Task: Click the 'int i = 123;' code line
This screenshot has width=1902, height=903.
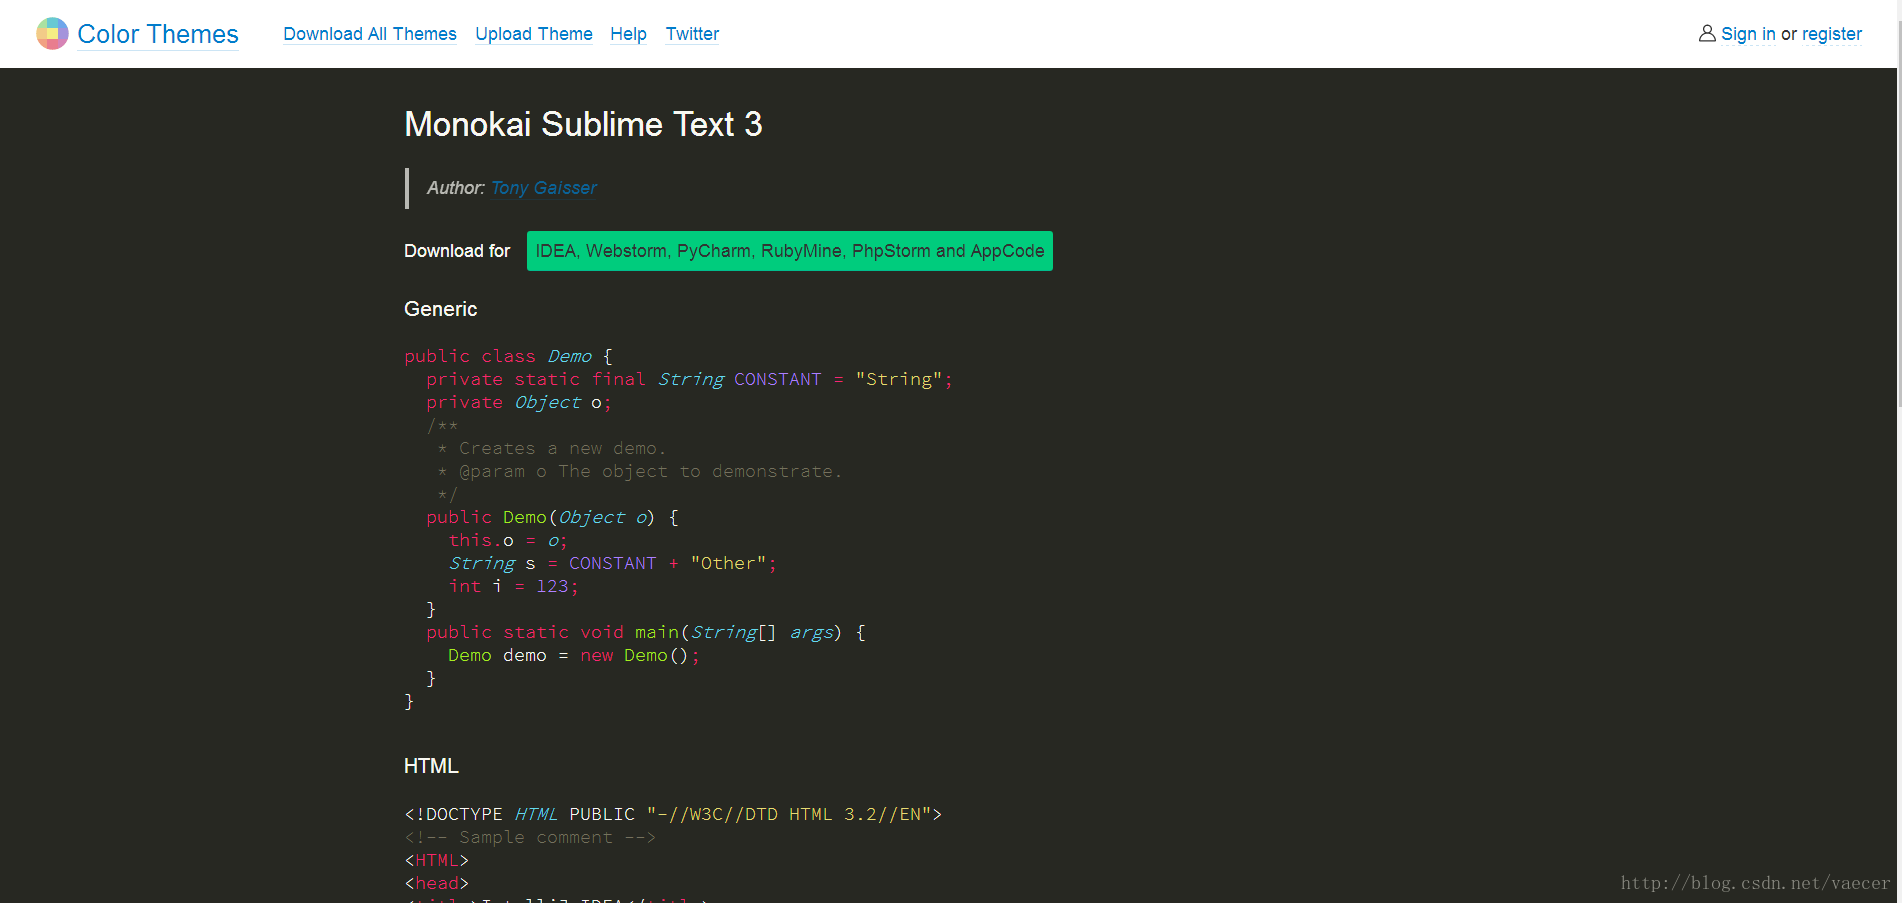Action: point(513,586)
